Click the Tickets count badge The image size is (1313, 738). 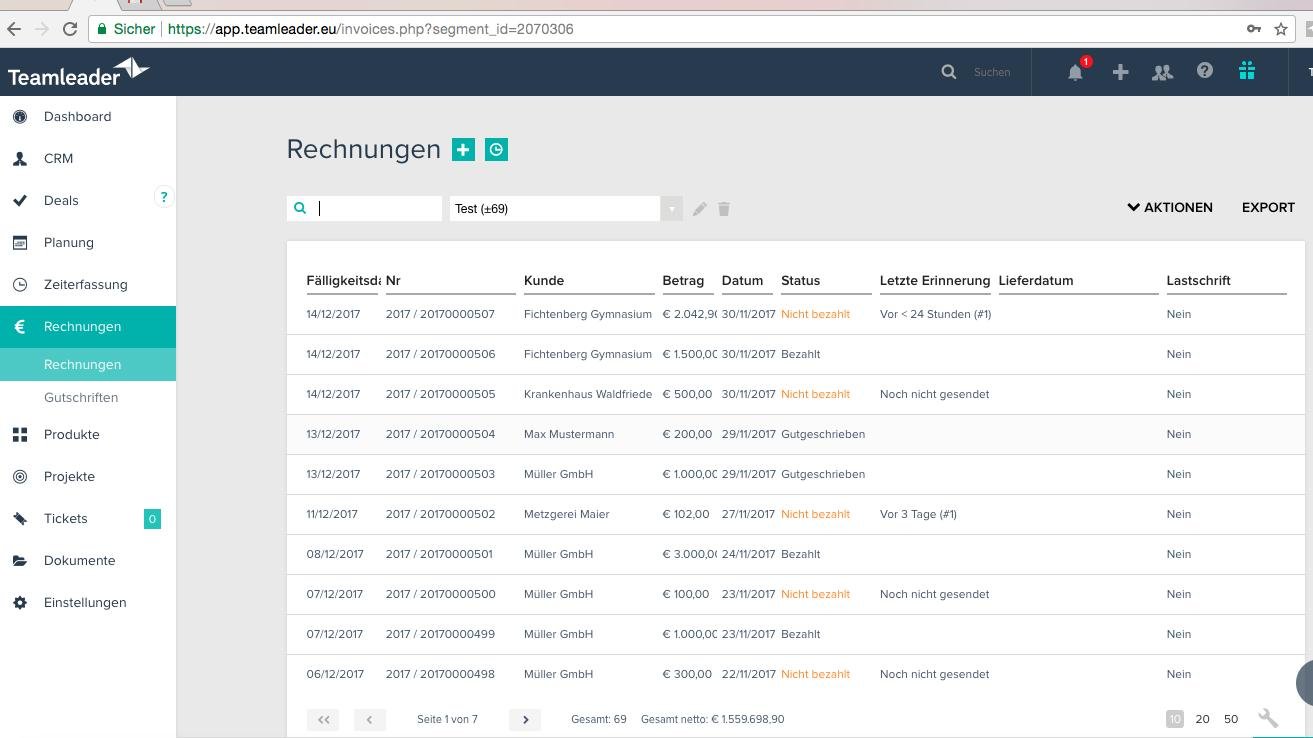pos(152,519)
